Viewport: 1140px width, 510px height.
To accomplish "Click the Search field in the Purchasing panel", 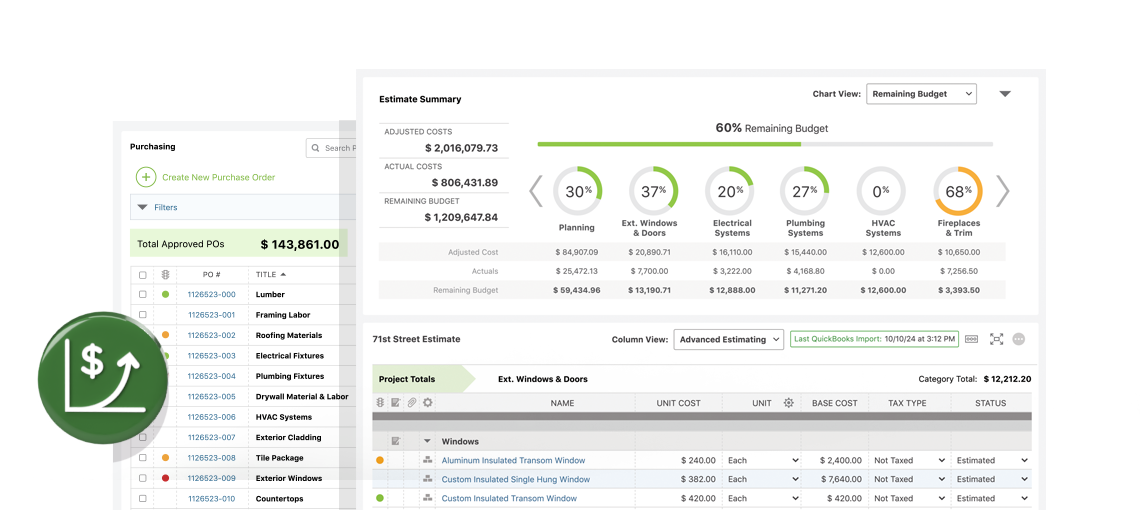I will coord(332,148).
